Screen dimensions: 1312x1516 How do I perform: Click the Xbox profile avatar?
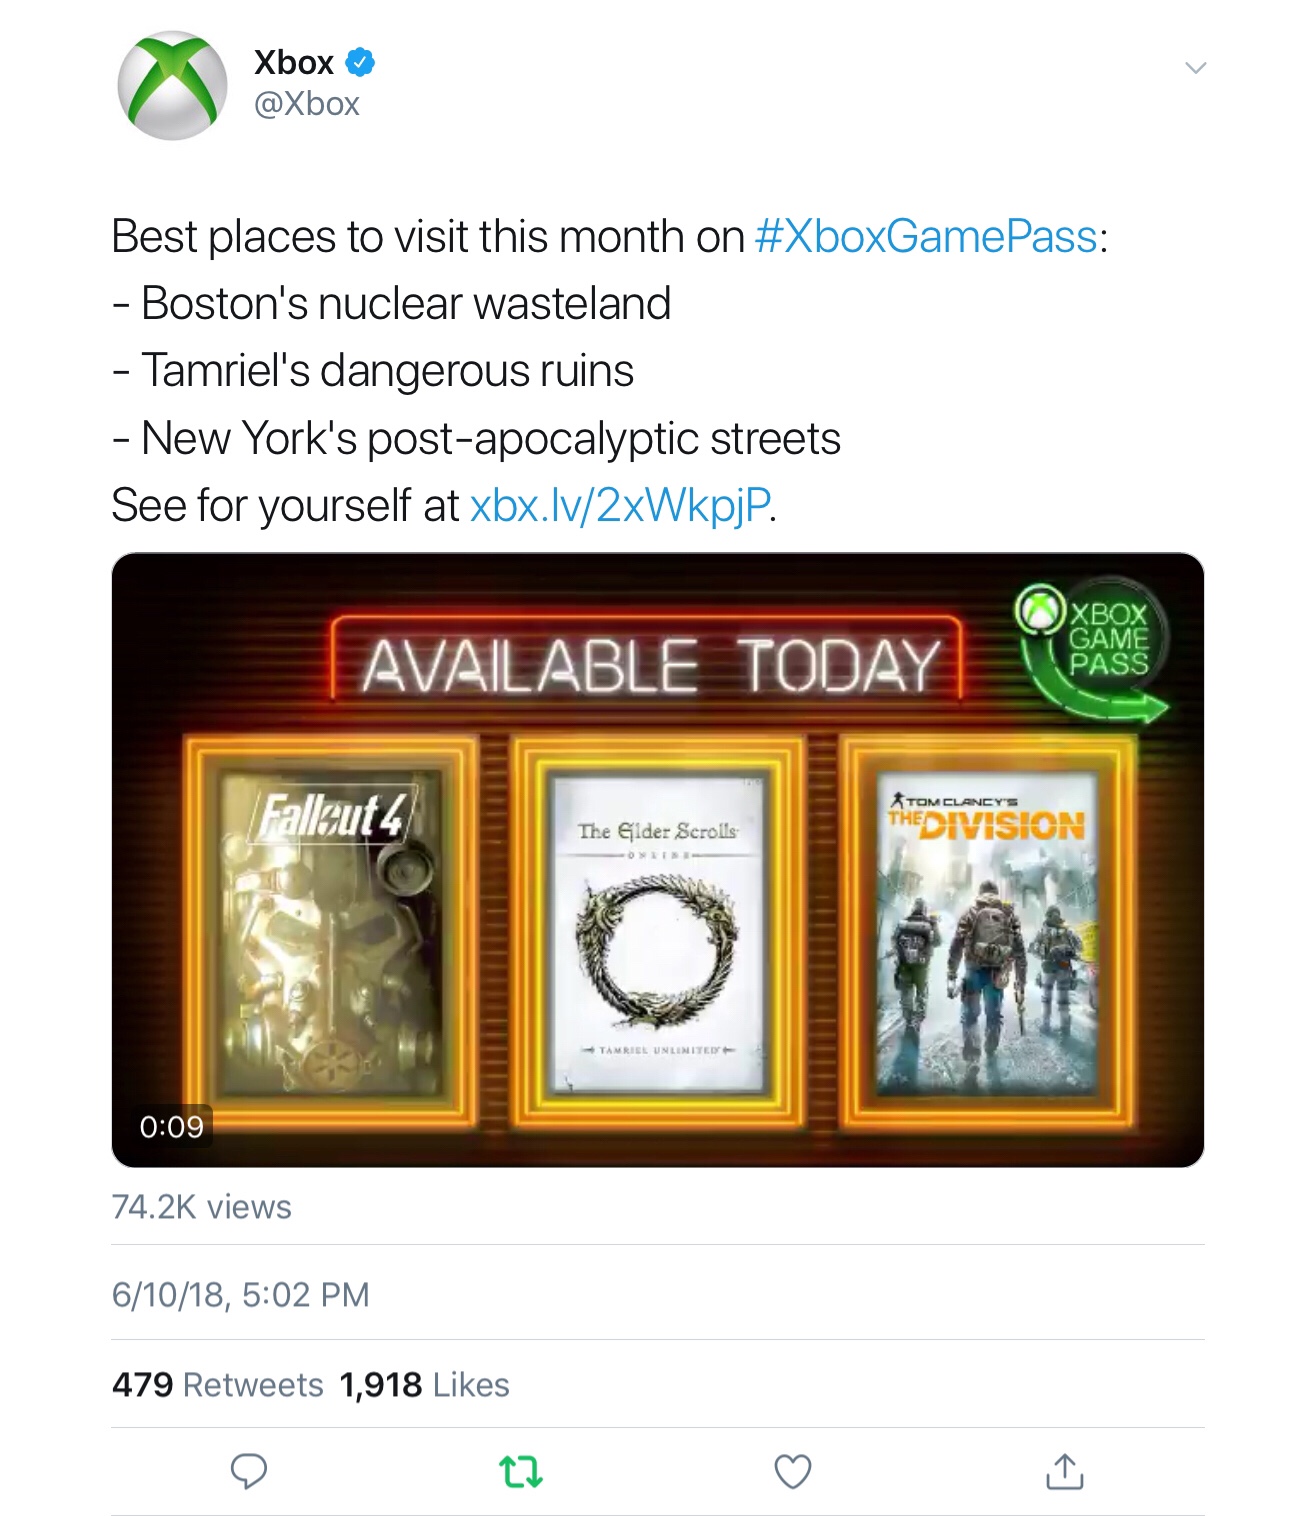coord(172,86)
